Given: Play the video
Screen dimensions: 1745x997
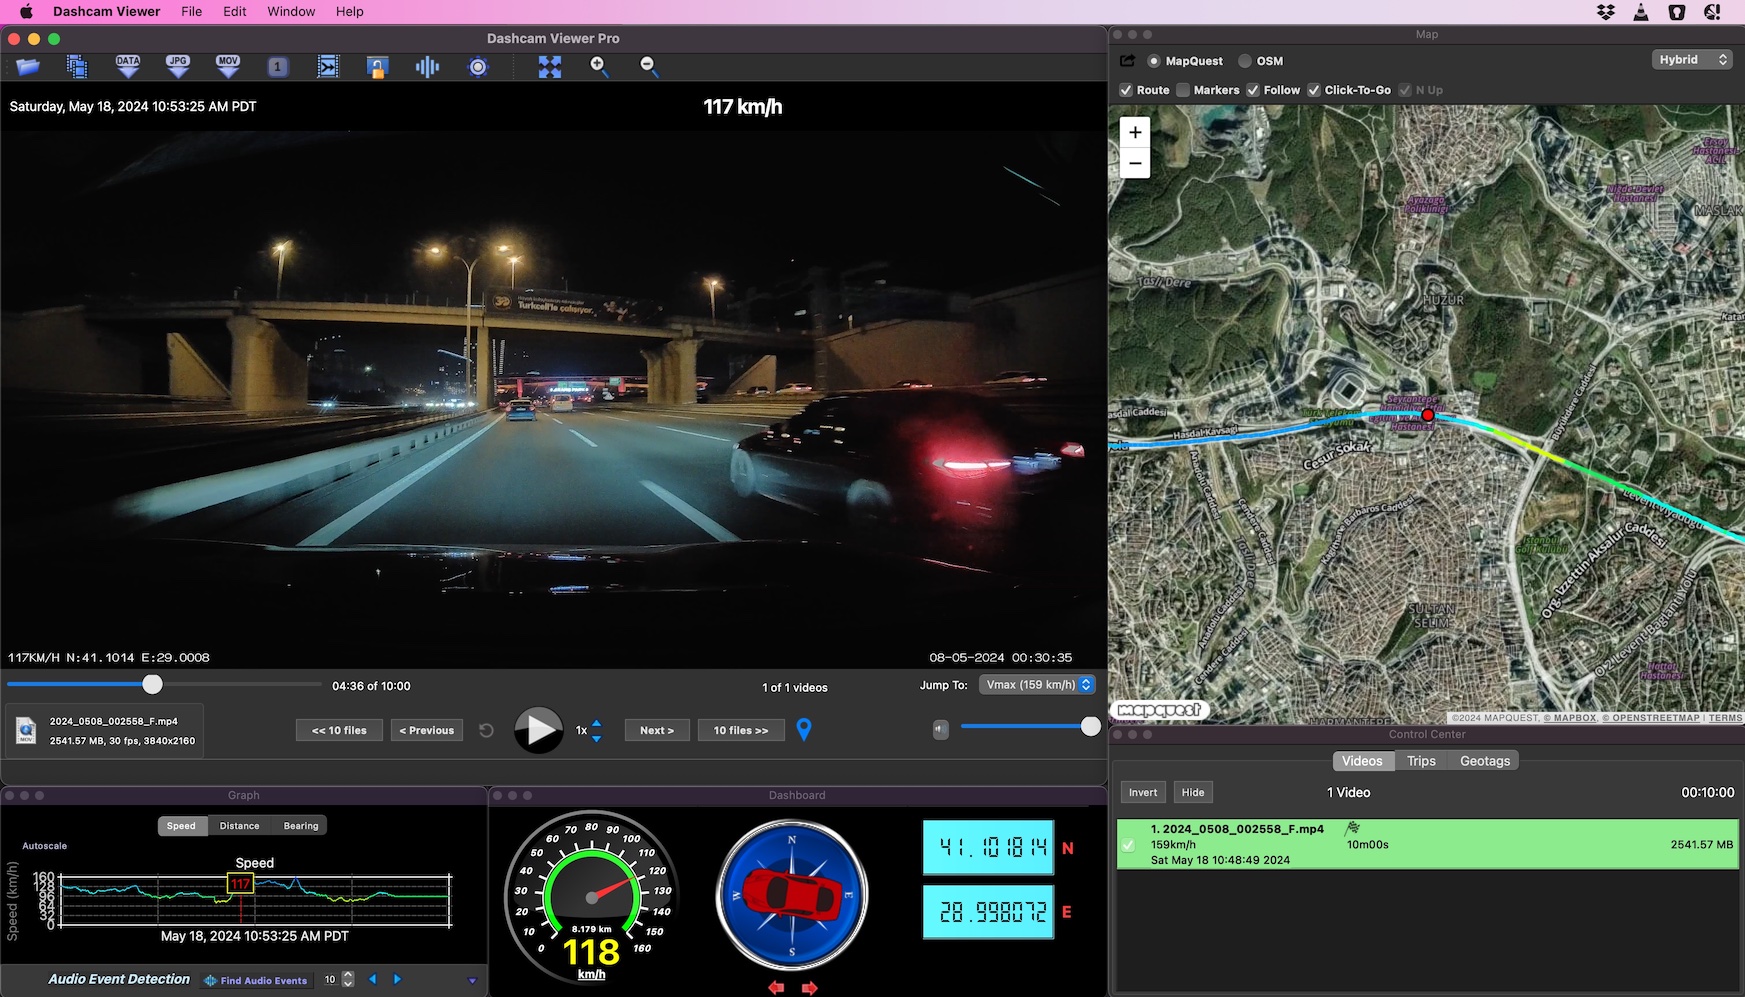Looking at the screenshot, I should tap(538, 731).
